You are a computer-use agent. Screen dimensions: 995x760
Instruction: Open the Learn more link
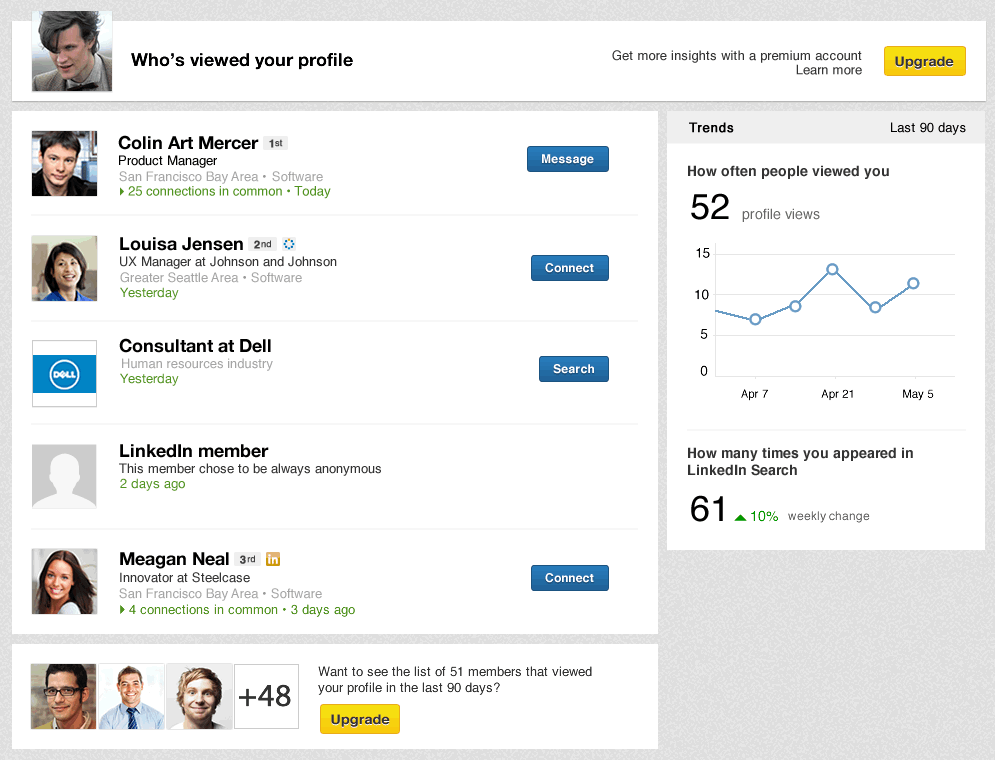(x=828, y=70)
